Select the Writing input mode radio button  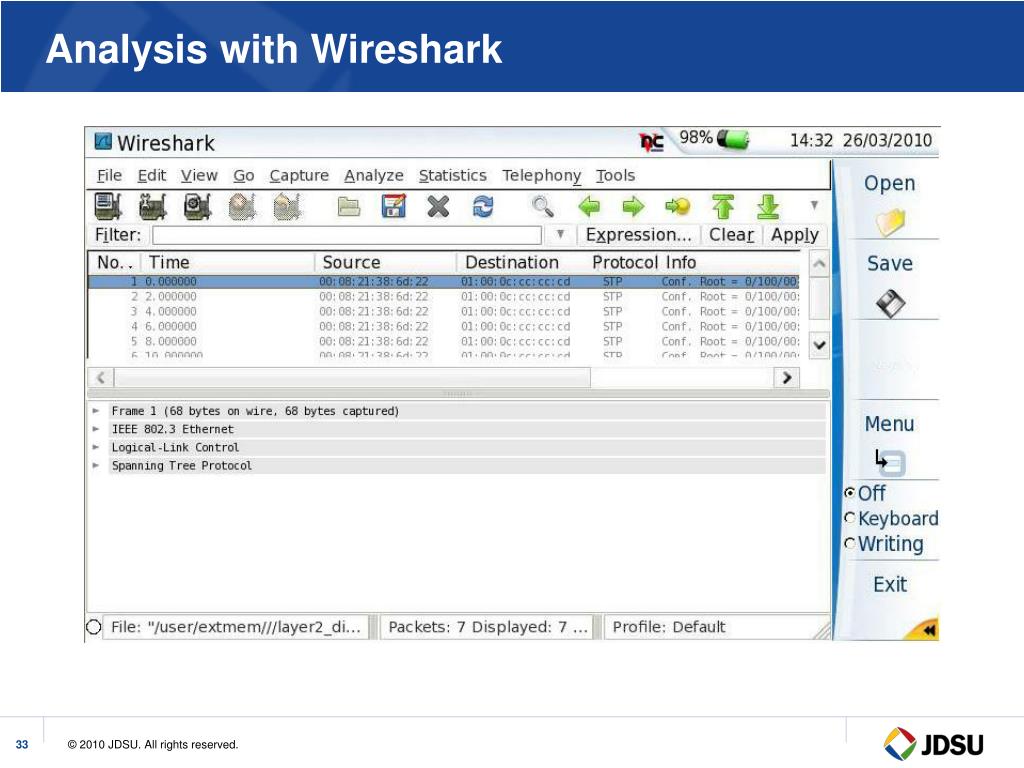point(849,543)
